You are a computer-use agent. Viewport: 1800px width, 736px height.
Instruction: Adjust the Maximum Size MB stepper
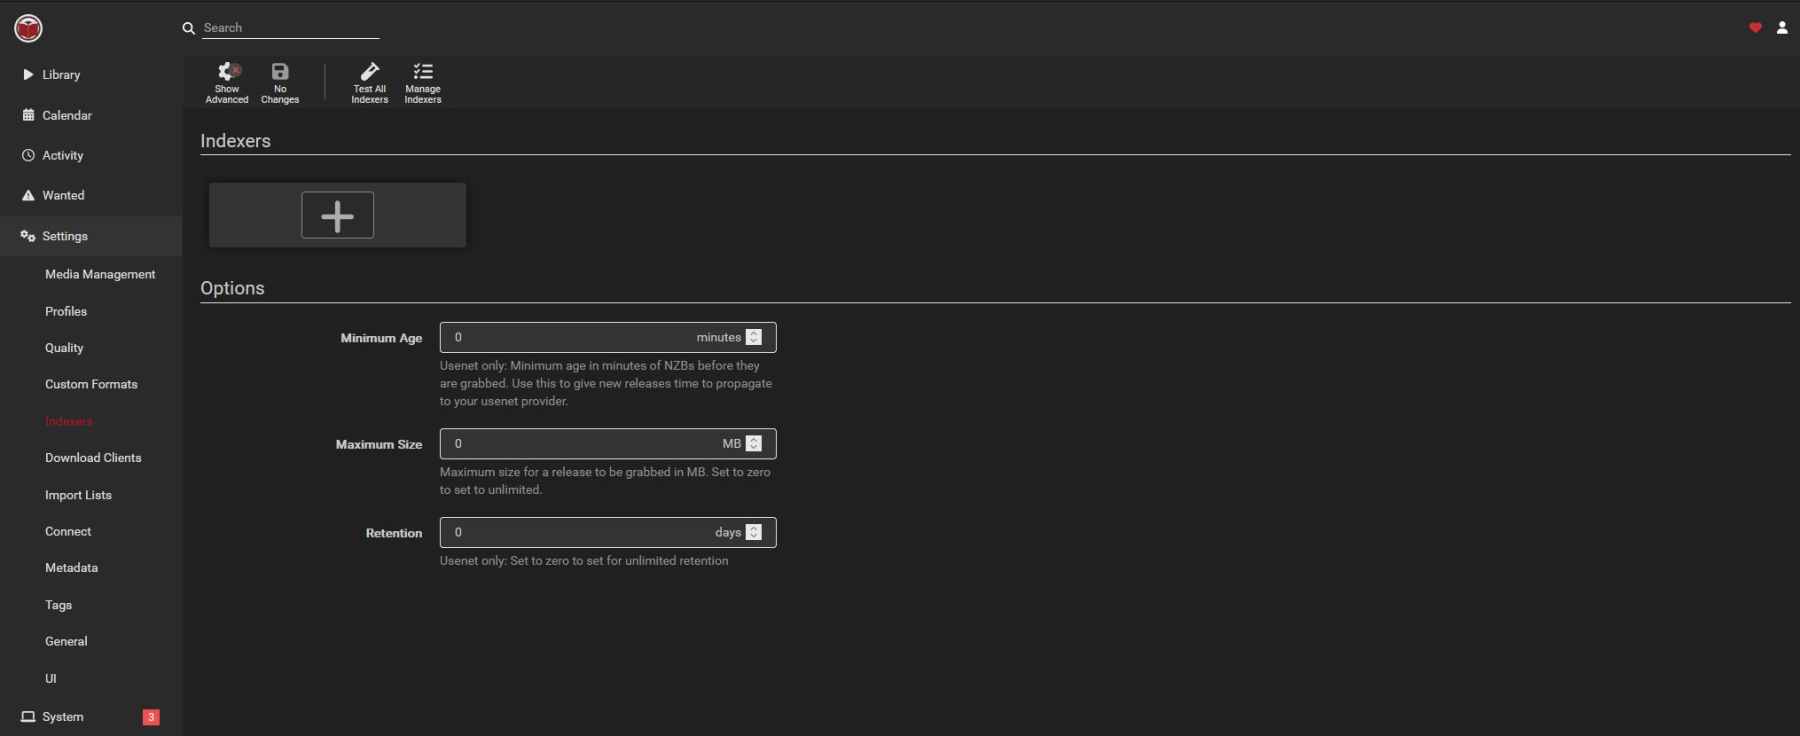(754, 444)
